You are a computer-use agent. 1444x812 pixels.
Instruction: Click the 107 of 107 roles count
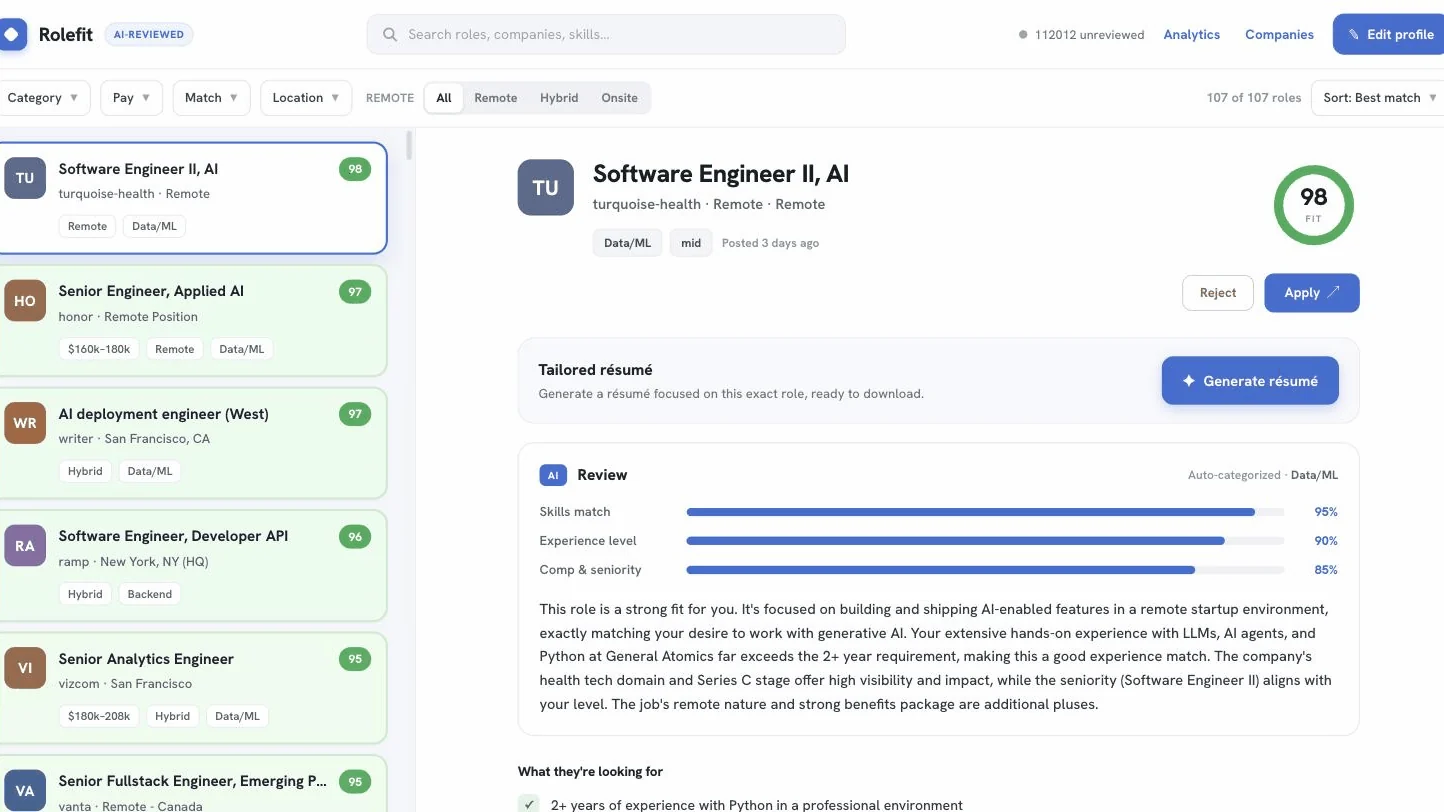[x=1254, y=98]
